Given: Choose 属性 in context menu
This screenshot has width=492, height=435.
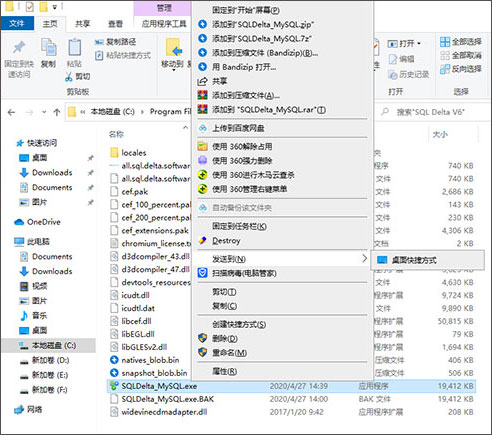Looking at the screenshot, I should [283, 371].
